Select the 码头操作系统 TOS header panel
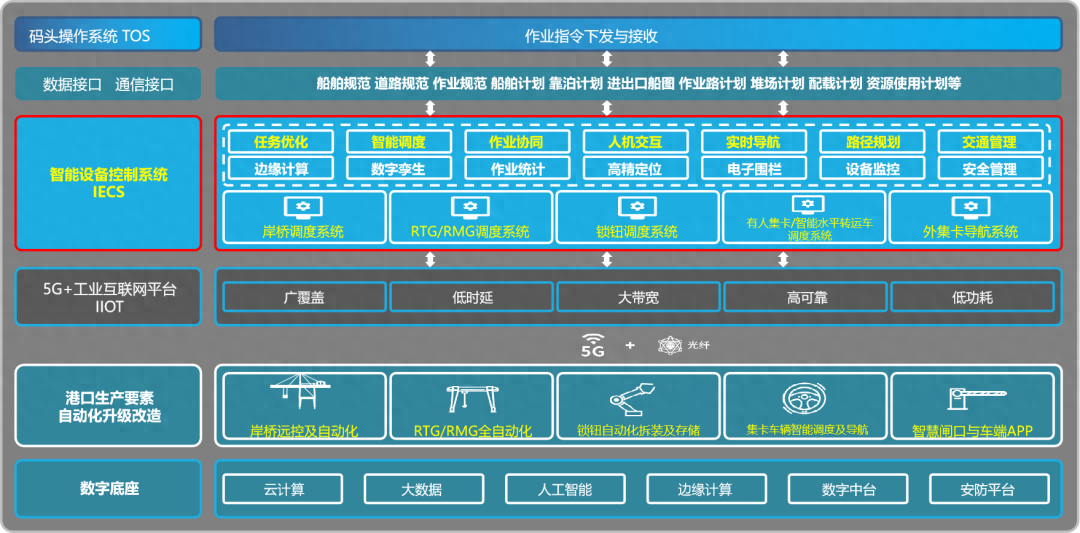The width and height of the screenshot is (1080, 533). pos(108,36)
